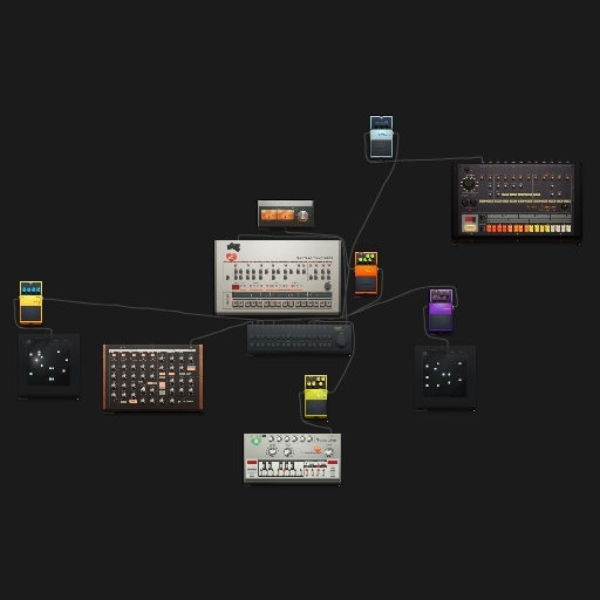The height and width of the screenshot is (600, 600).
Task: Select the left Tonematrix grid device
Action: 49,366
